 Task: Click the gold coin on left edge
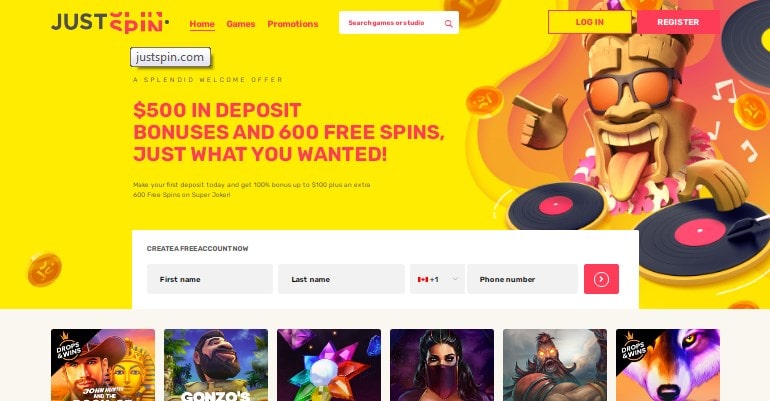click(44, 269)
